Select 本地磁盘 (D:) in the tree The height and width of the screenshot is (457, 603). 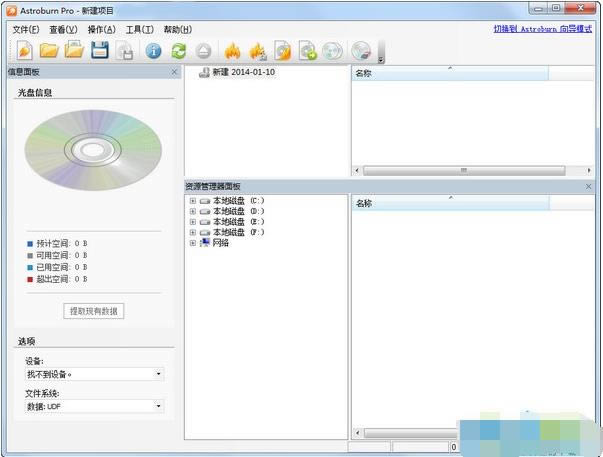[x=238, y=211]
